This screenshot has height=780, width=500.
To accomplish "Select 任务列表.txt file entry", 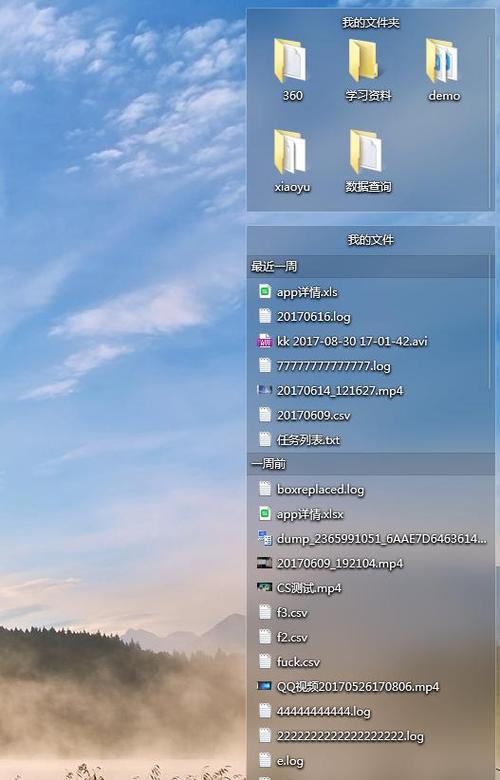I will pyautogui.click(x=371, y=440).
